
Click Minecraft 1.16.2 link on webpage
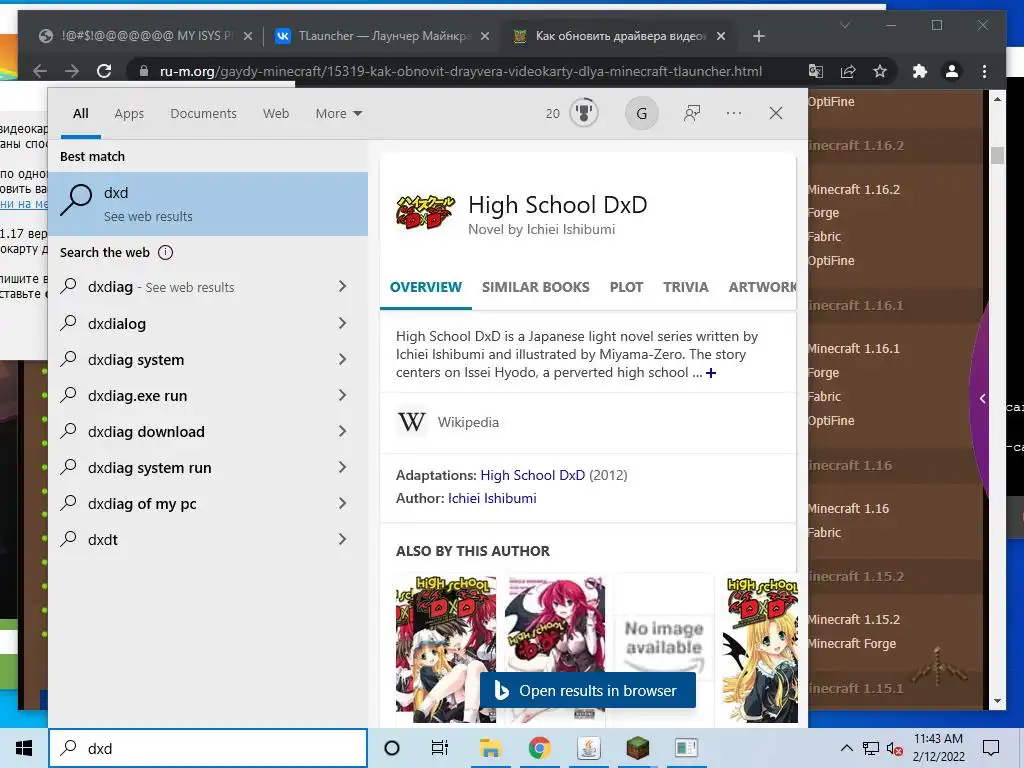coord(854,190)
